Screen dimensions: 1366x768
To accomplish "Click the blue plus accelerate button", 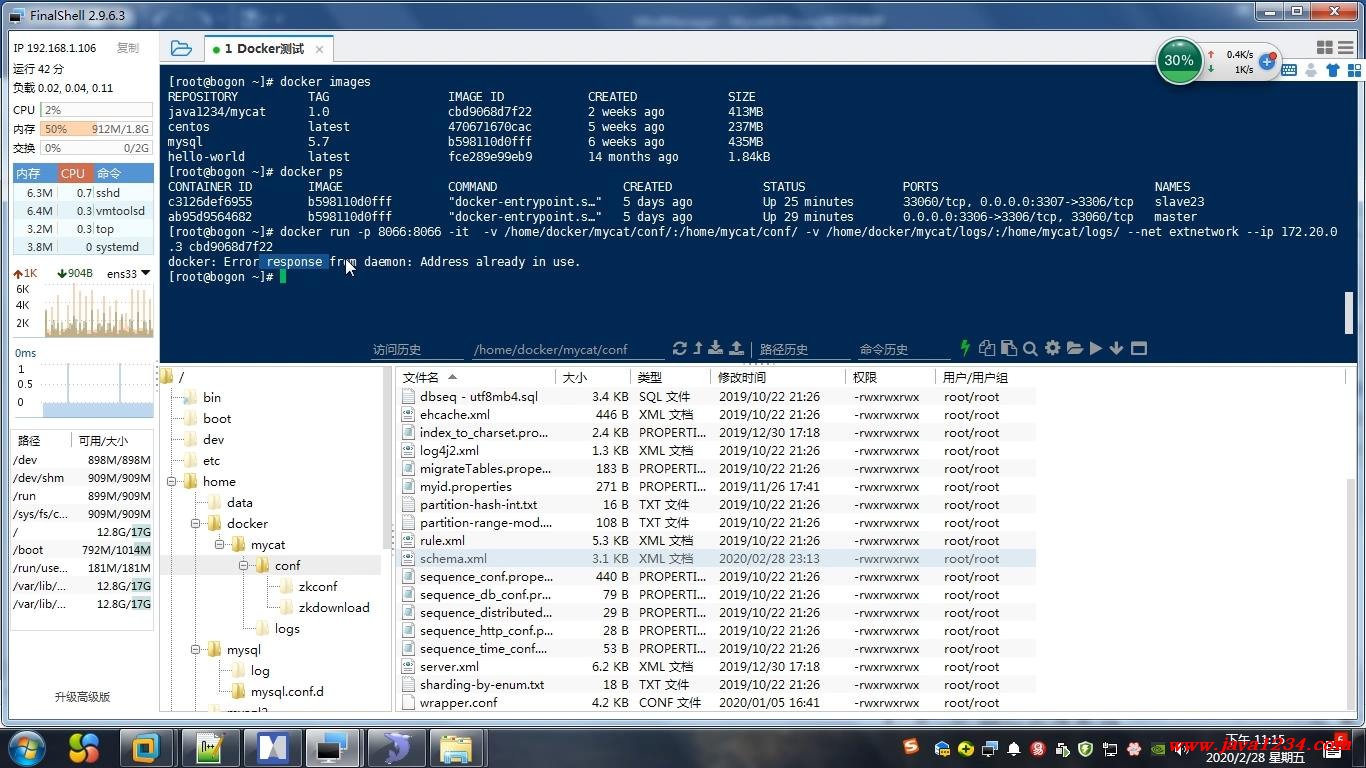I will click(x=1267, y=62).
